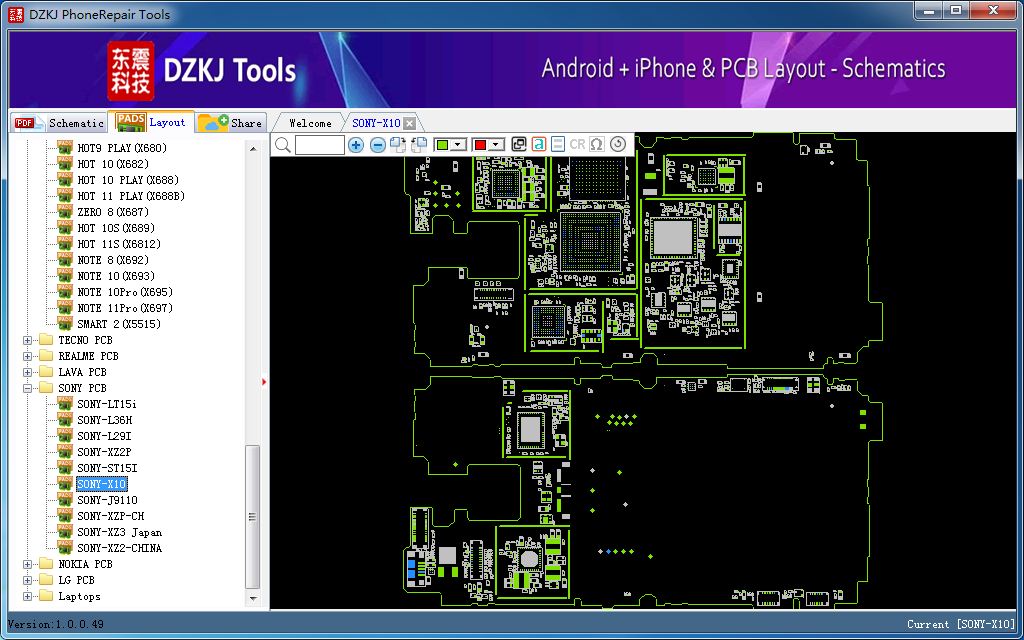
Task: Click the red panel collapse arrow
Action: (264, 381)
